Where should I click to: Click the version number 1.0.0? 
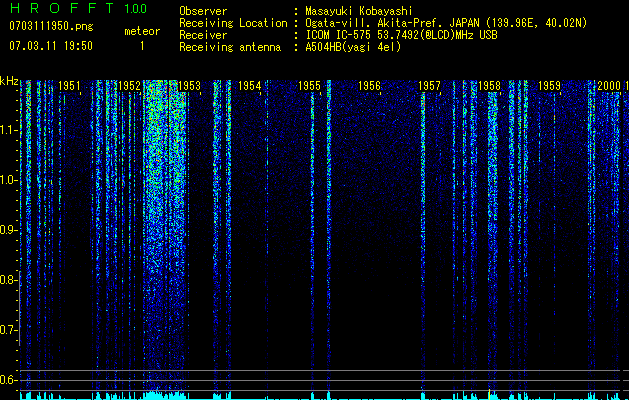point(136,8)
